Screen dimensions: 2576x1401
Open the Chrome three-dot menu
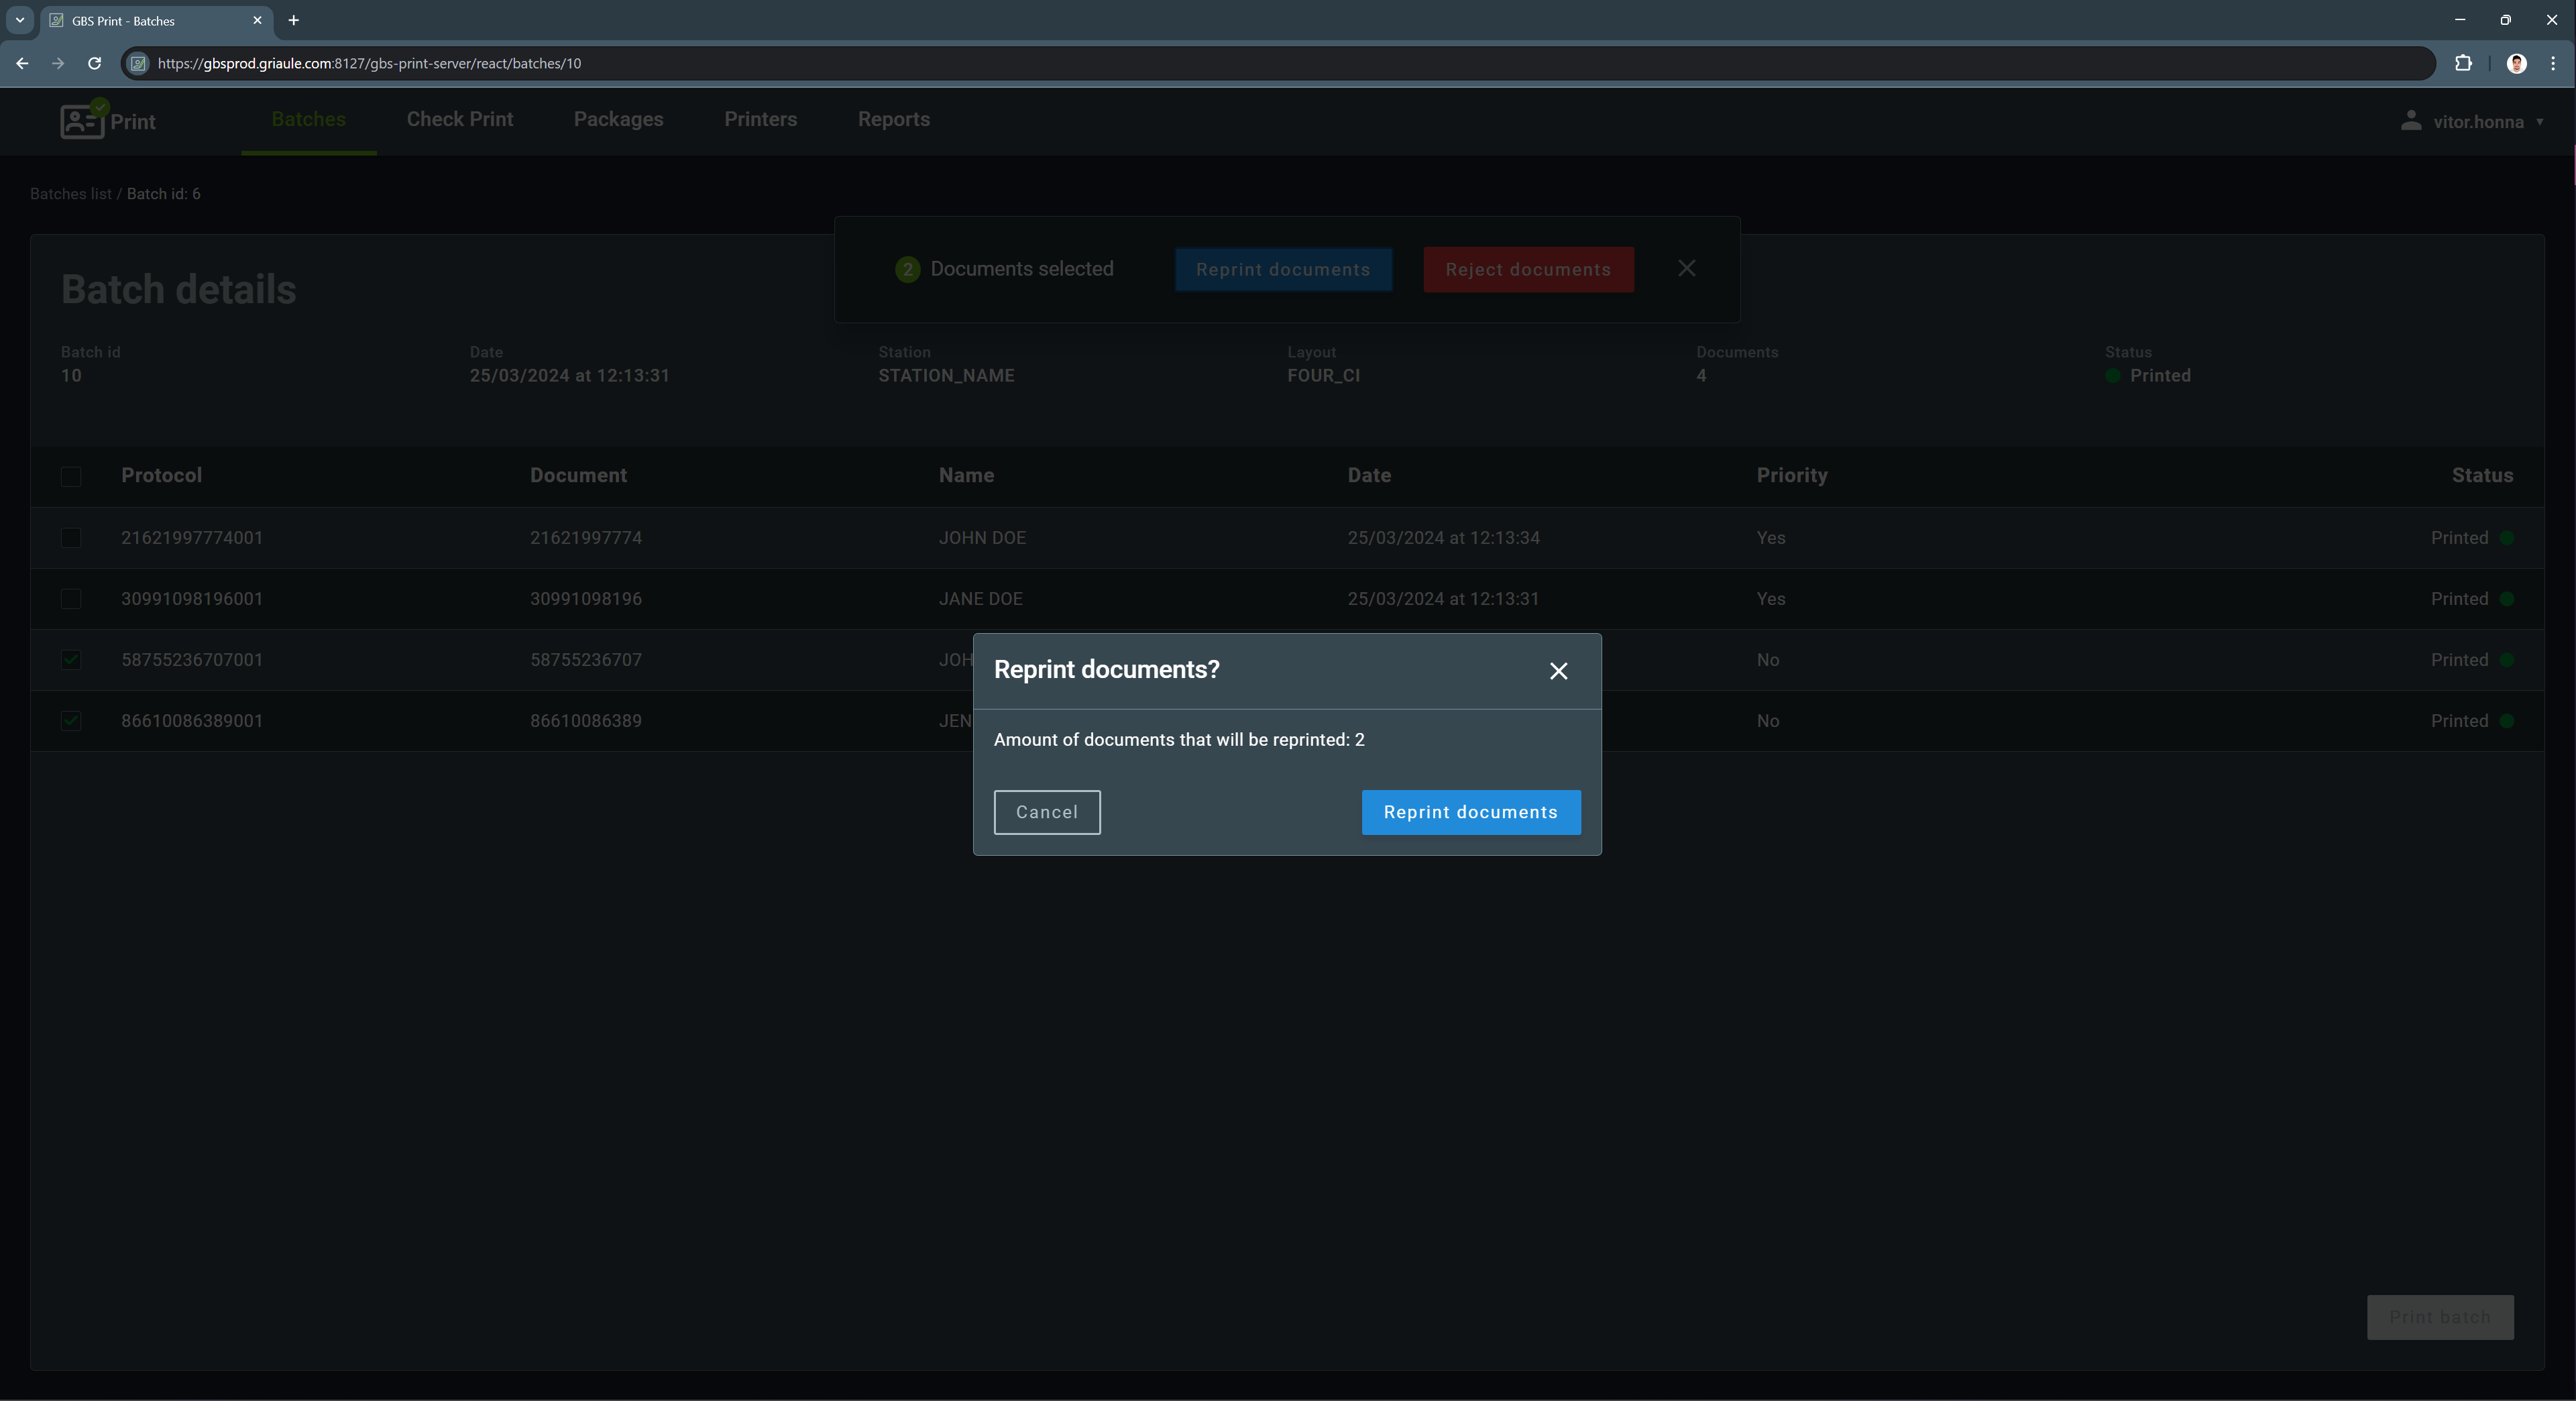coord(2553,63)
